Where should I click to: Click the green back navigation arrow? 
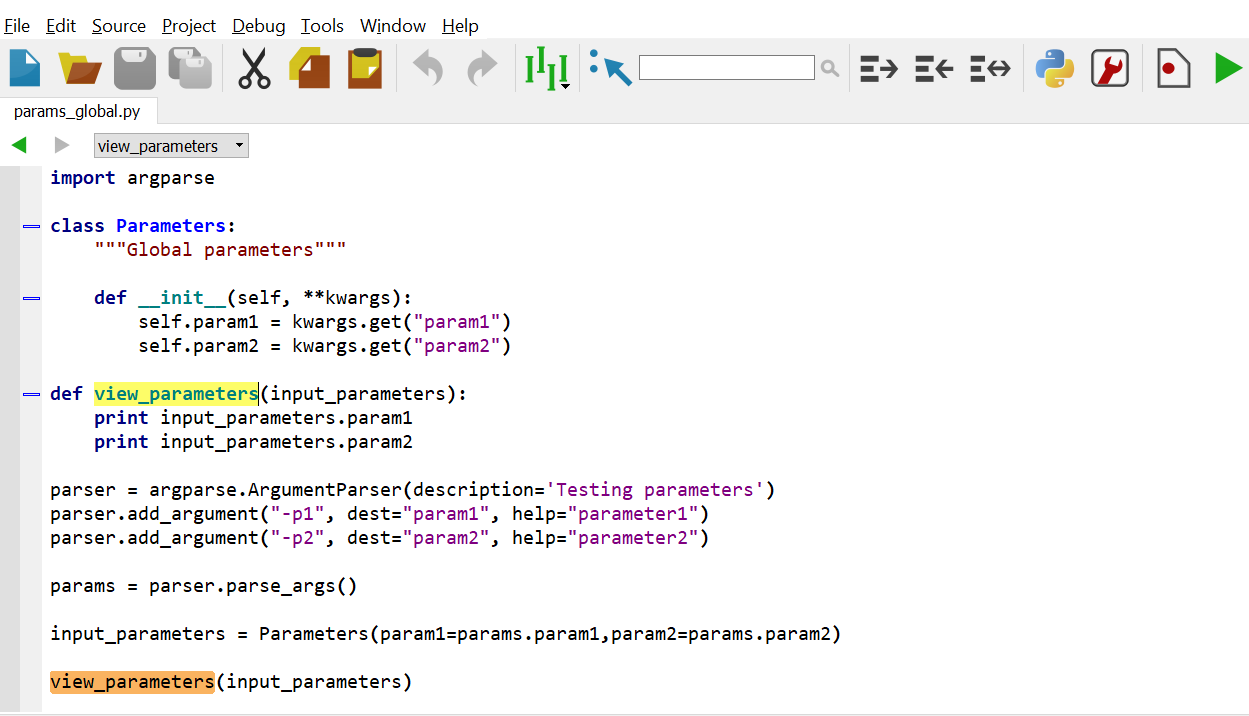tap(19, 146)
